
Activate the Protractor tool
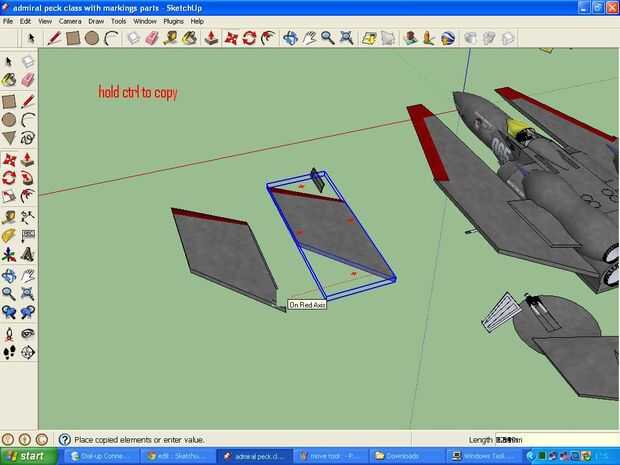9,235
